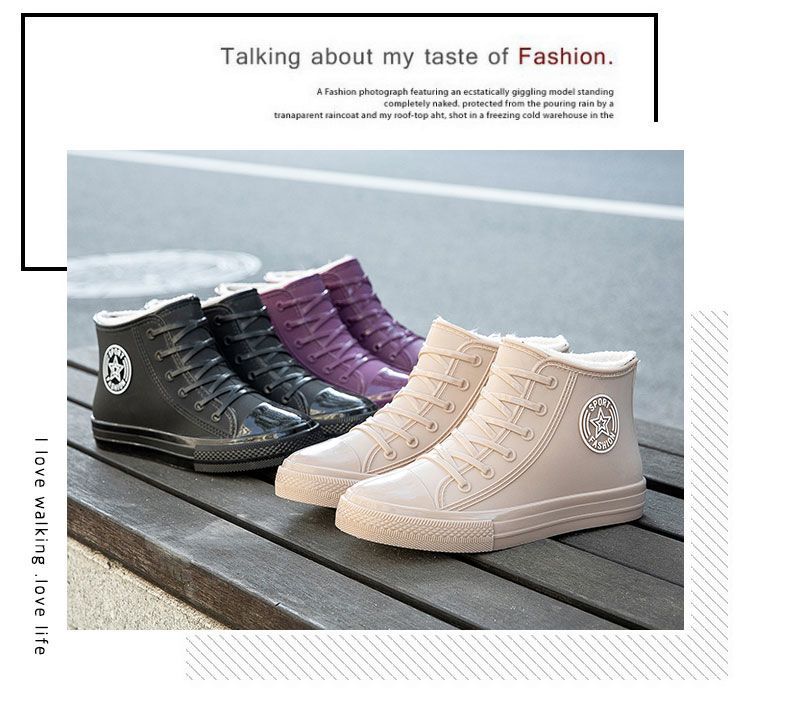
Task: Click the small paragraph beginning "A Fashion photograph"
Action: point(444,103)
